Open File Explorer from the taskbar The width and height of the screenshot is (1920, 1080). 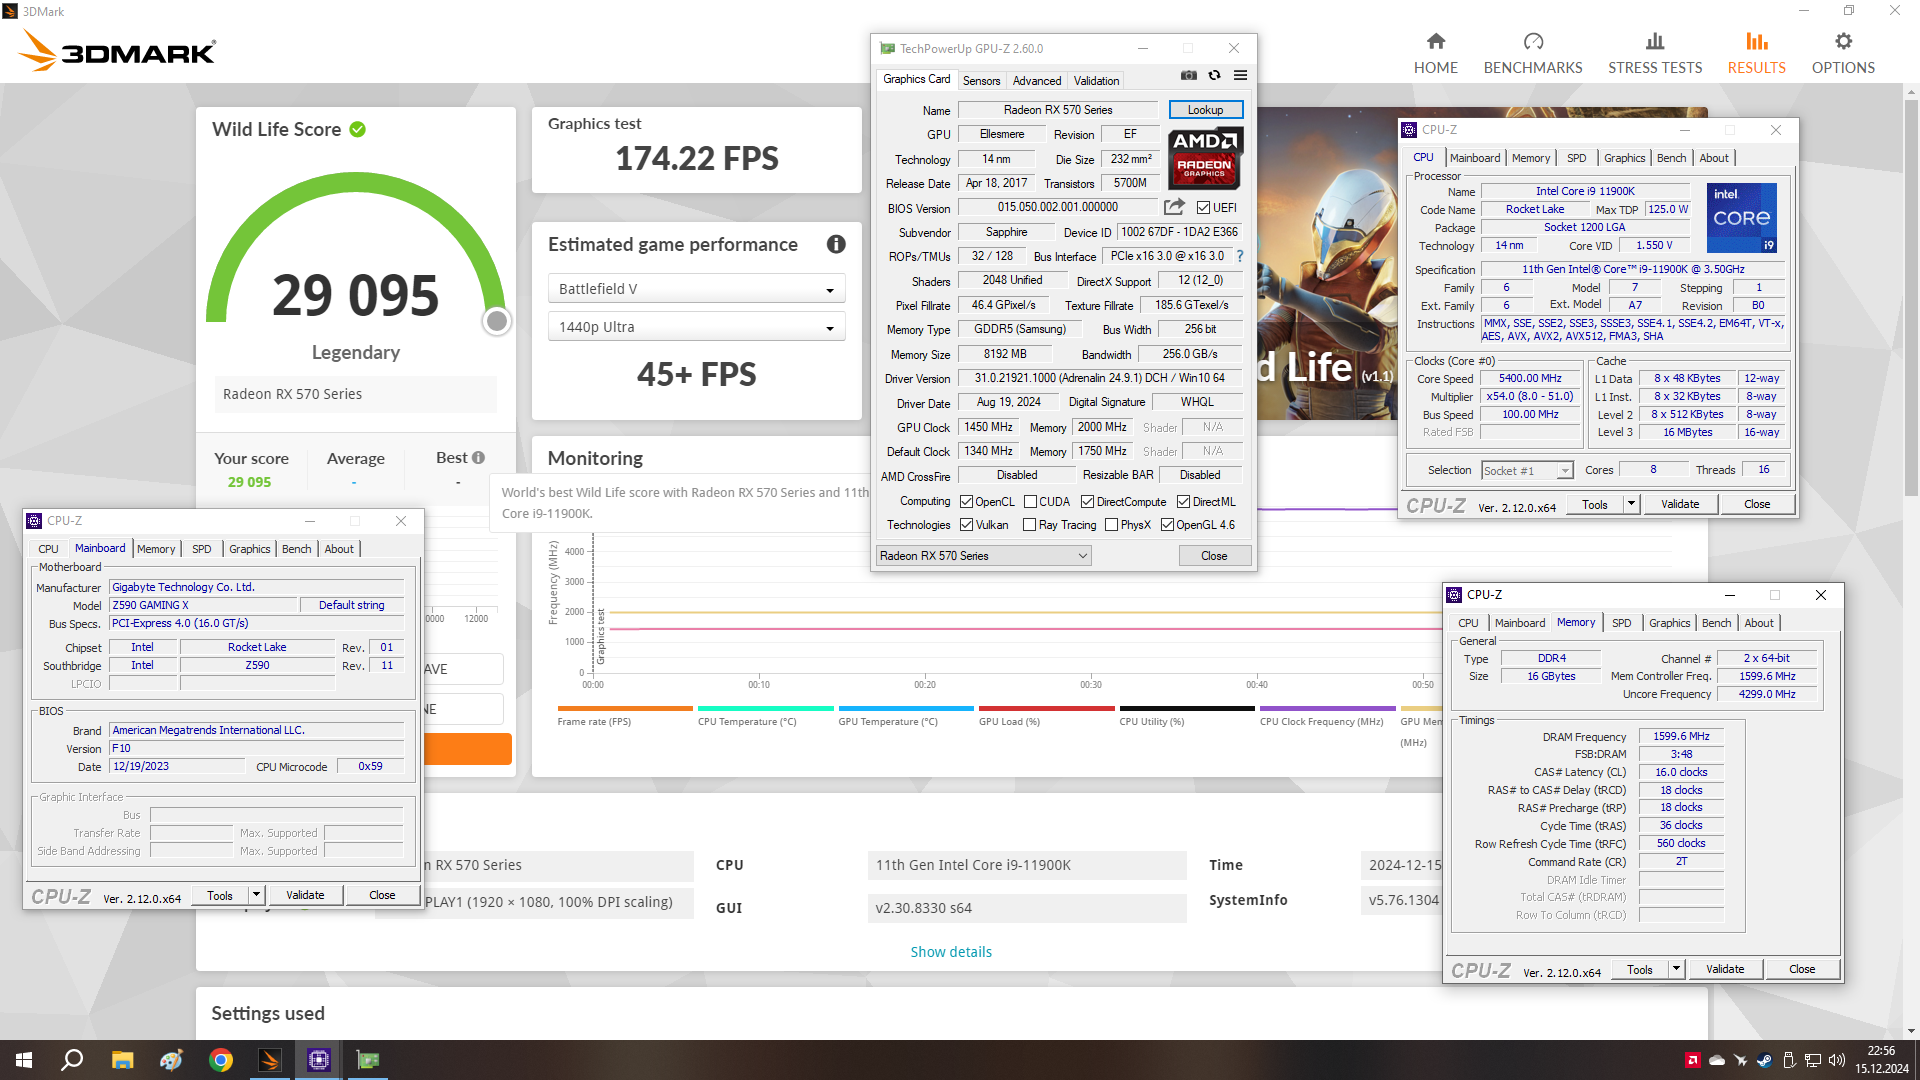click(x=122, y=1060)
